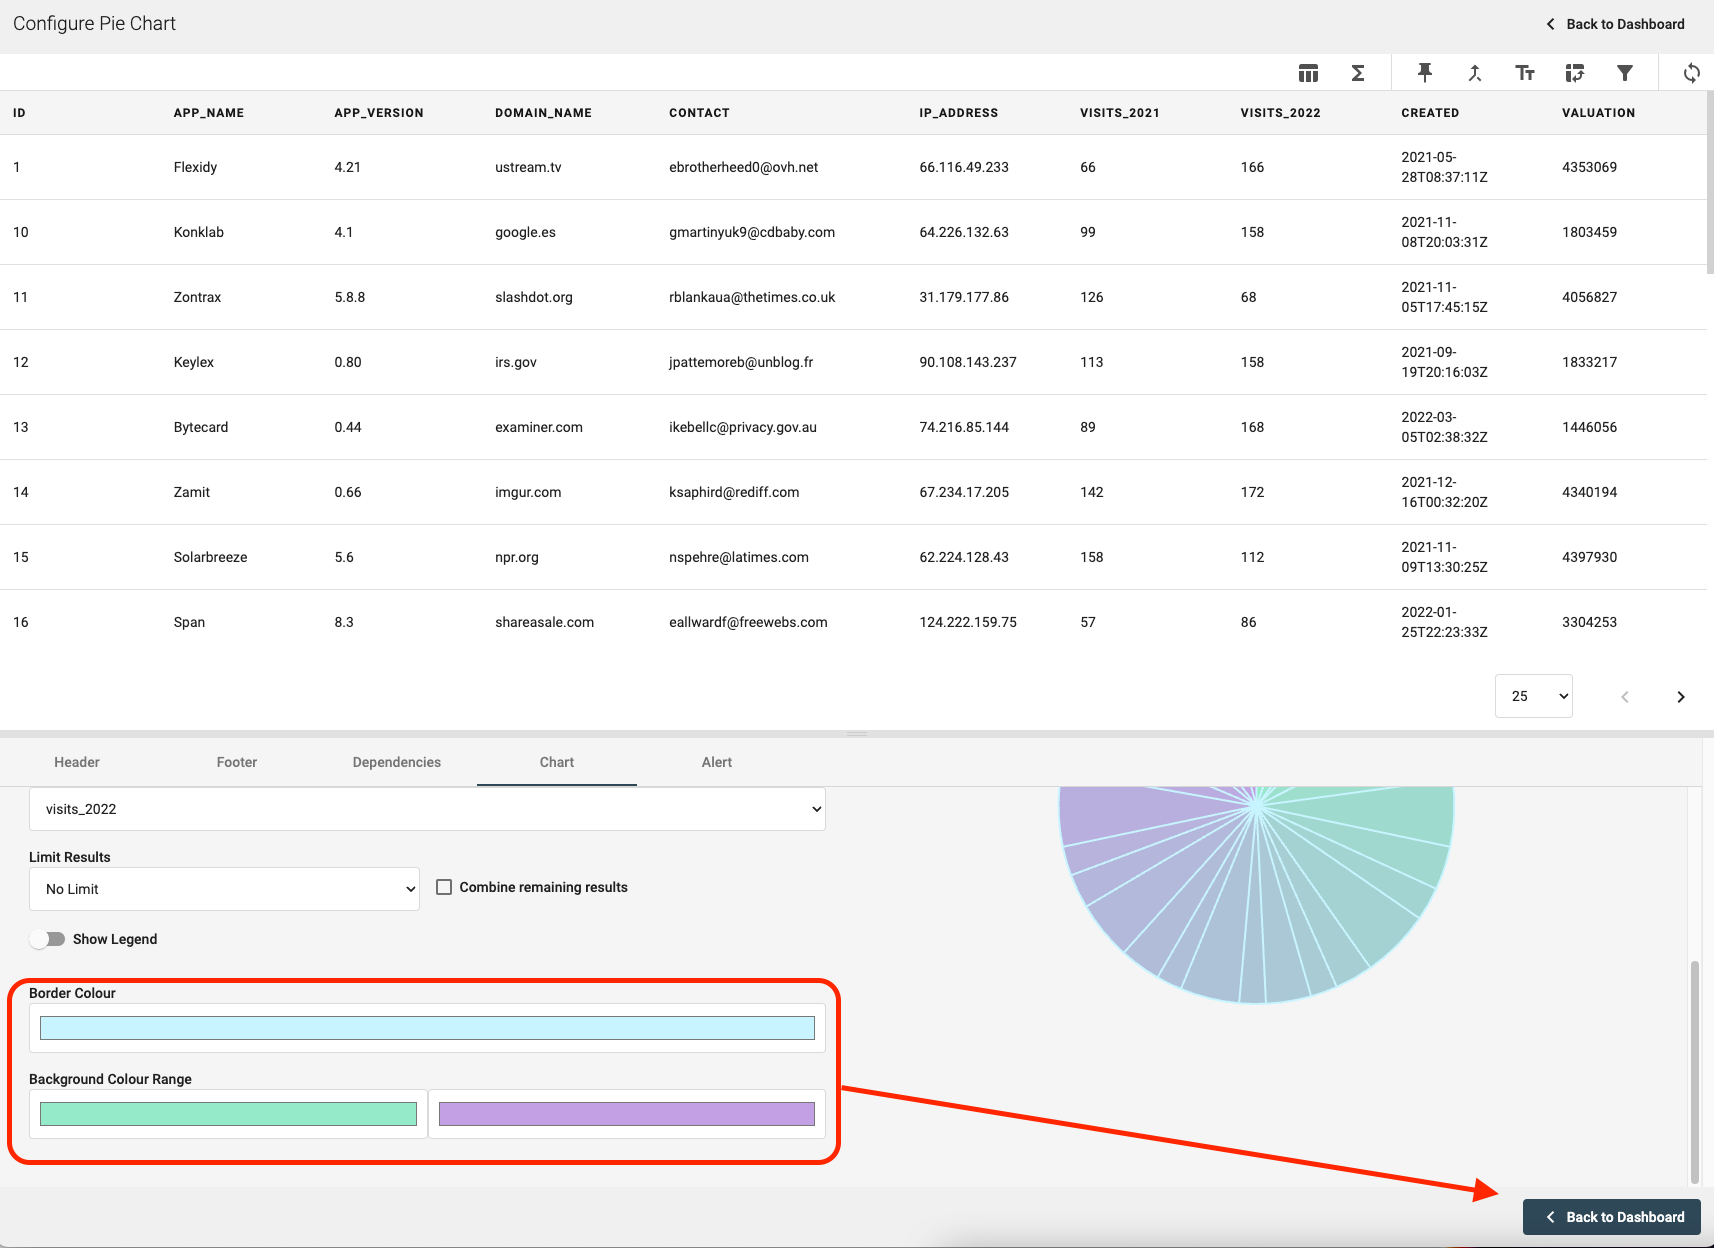Switch to the Dependencies tab
The height and width of the screenshot is (1248, 1714).
pyautogui.click(x=396, y=762)
